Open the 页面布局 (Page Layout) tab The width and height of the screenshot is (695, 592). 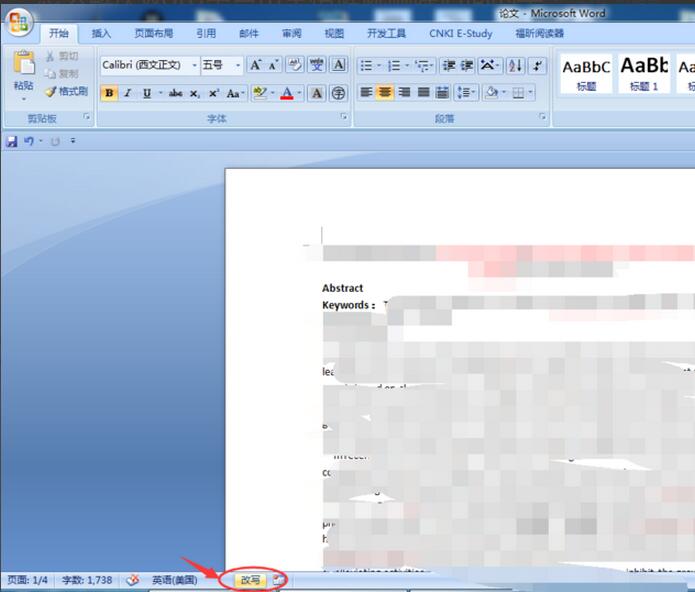pos(154,33)
